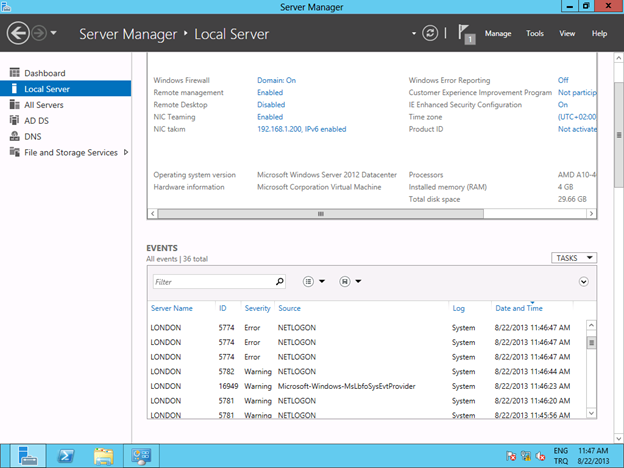Viewport: 624px width, 468px height.
Task: Click the Local Server sidebar icon
Action: pyautogui.click(x=14, y=88)
